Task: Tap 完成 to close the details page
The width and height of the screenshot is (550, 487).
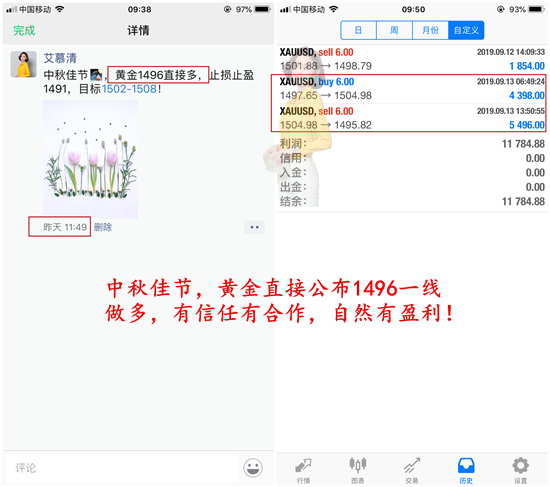Action: [x=24, y=31]
